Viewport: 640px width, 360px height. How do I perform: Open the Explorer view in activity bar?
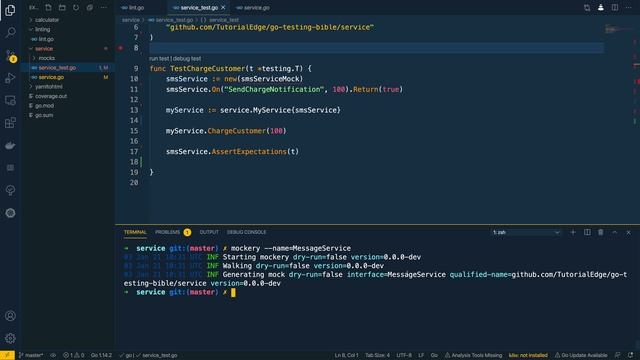point(10,10)
